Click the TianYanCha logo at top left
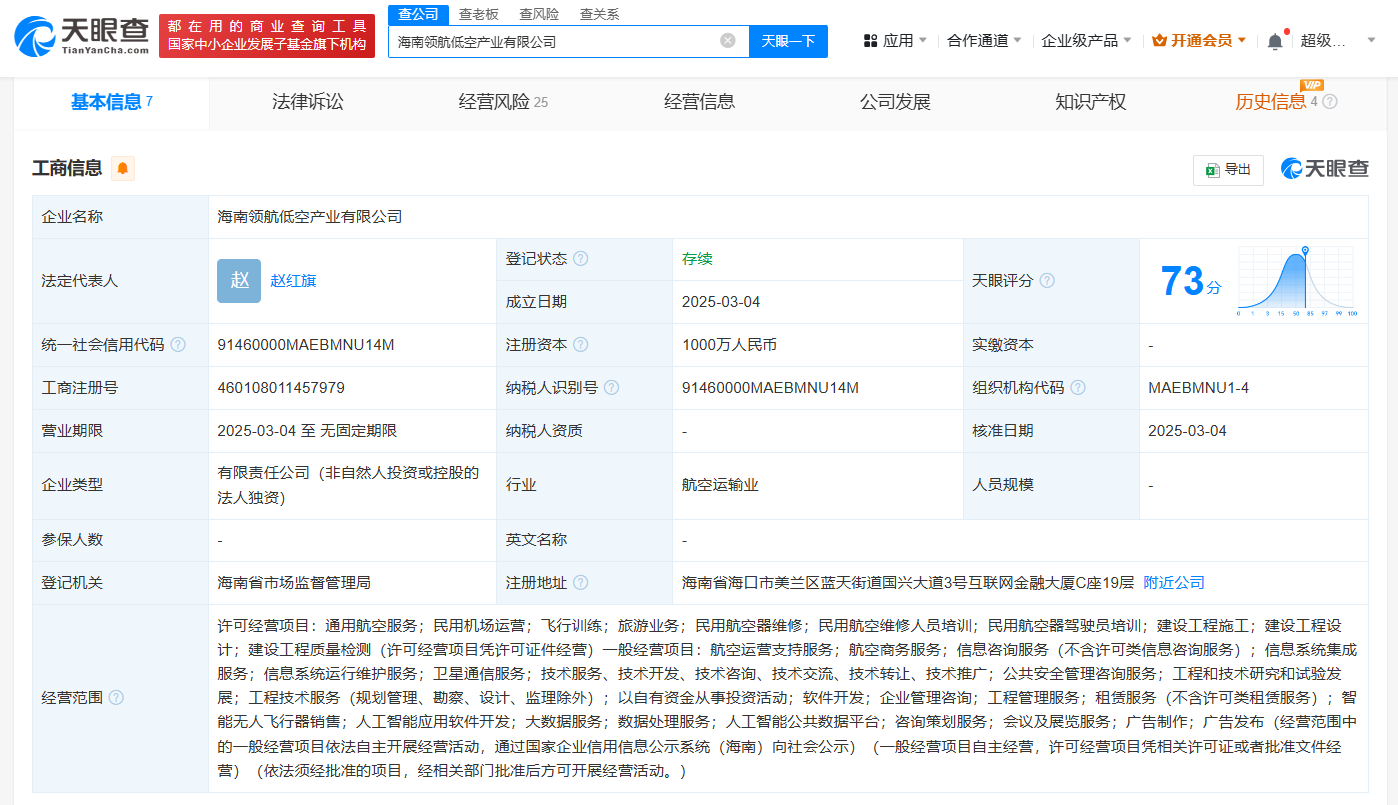1398x805 pixels. coord(82,35)
